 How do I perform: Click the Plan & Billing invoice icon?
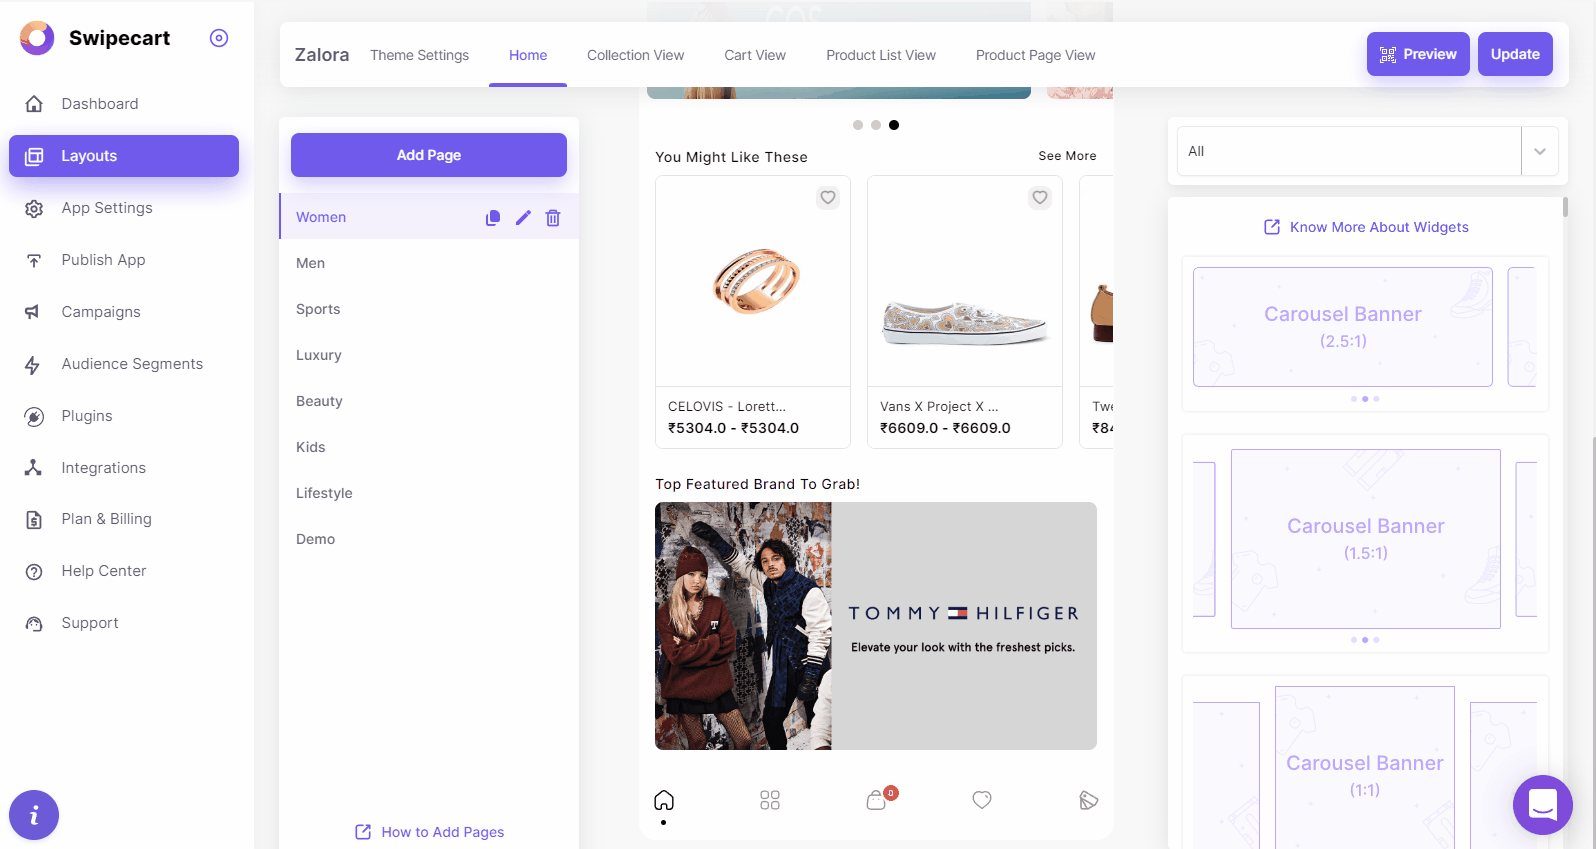[x=34, y=519]
